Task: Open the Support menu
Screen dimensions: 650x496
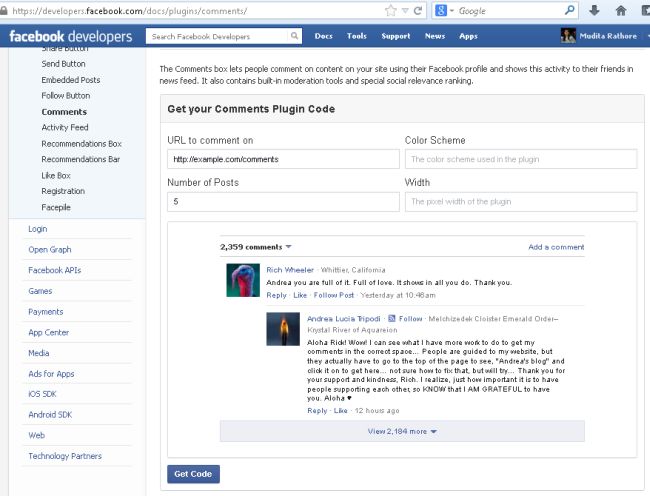Action: 395,36
